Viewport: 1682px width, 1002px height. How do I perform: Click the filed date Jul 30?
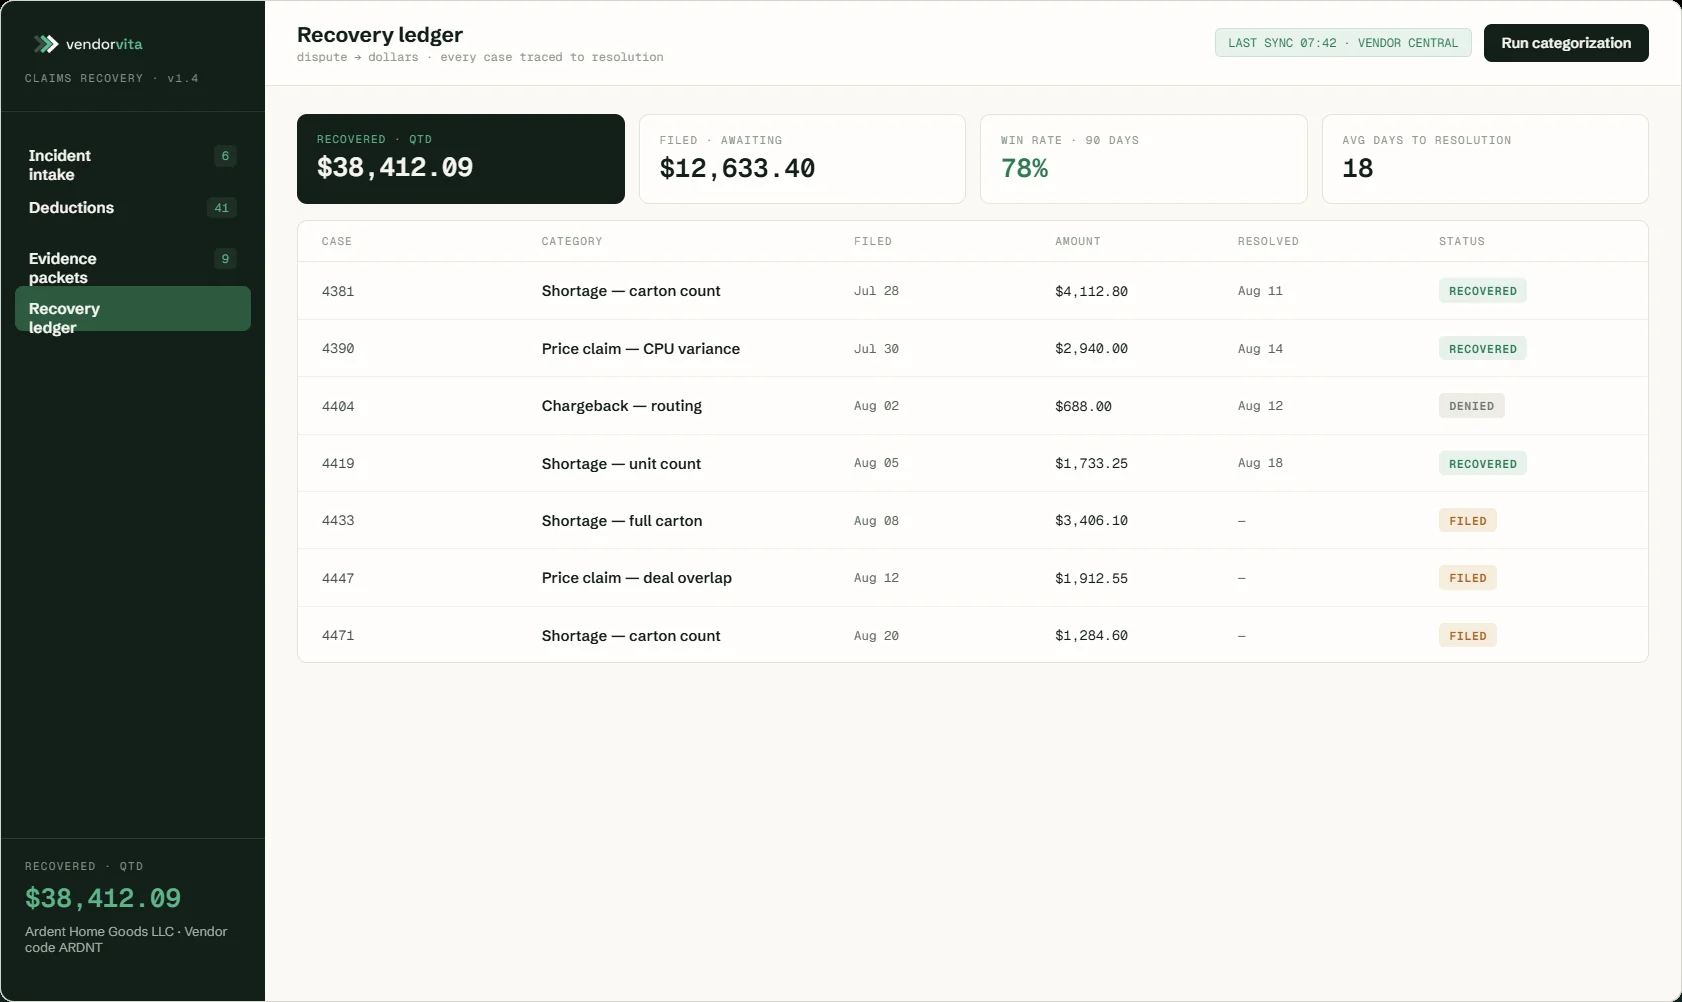tap(876, 349)
